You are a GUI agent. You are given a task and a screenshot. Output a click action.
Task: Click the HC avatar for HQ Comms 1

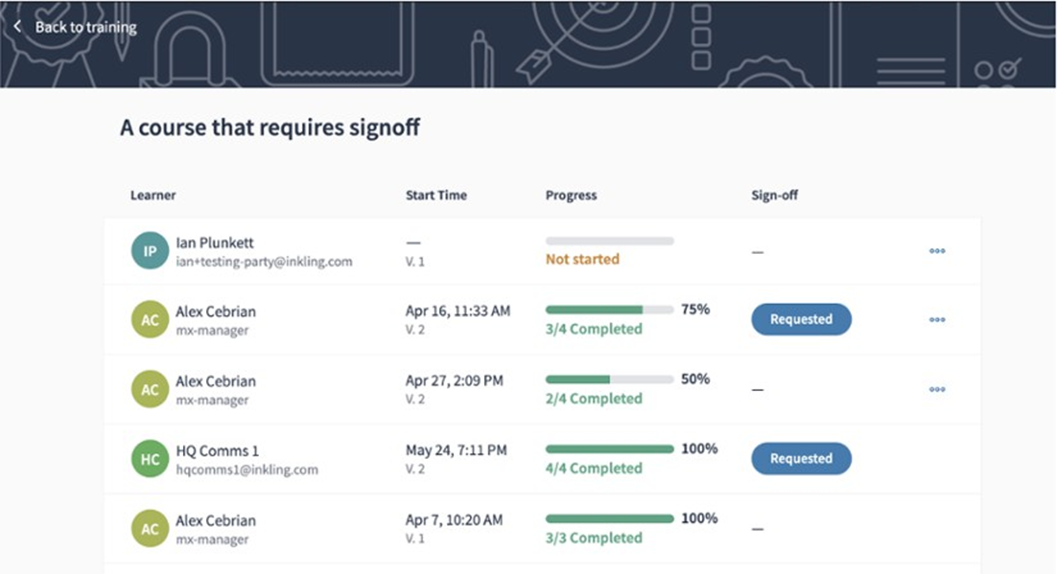pos(149,459)
